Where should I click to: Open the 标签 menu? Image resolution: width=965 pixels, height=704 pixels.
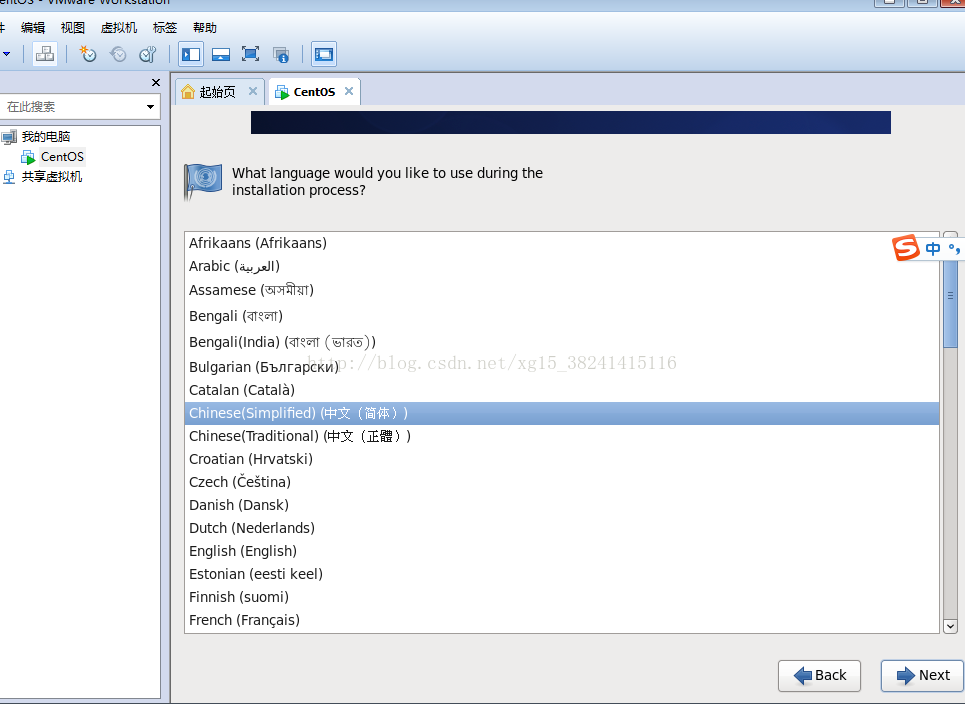165,28
